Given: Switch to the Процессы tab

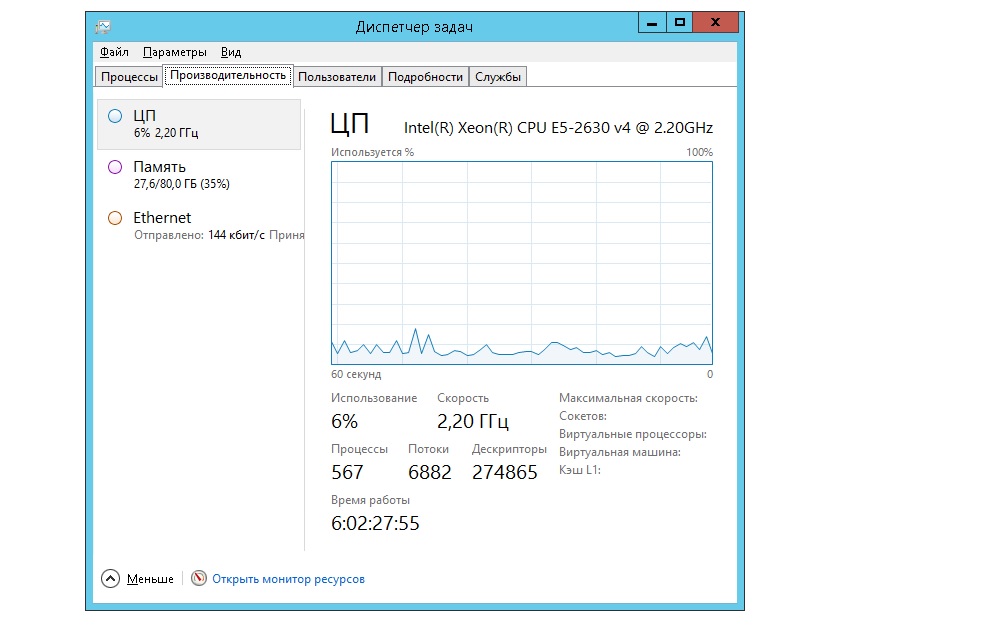Looking at the screenshot, I should click(129, 76).
